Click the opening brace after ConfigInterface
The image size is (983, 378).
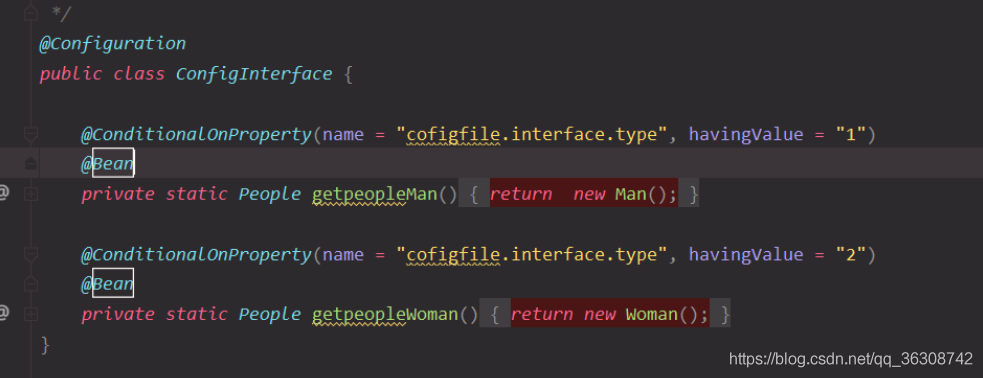click(x=349, y=75)
